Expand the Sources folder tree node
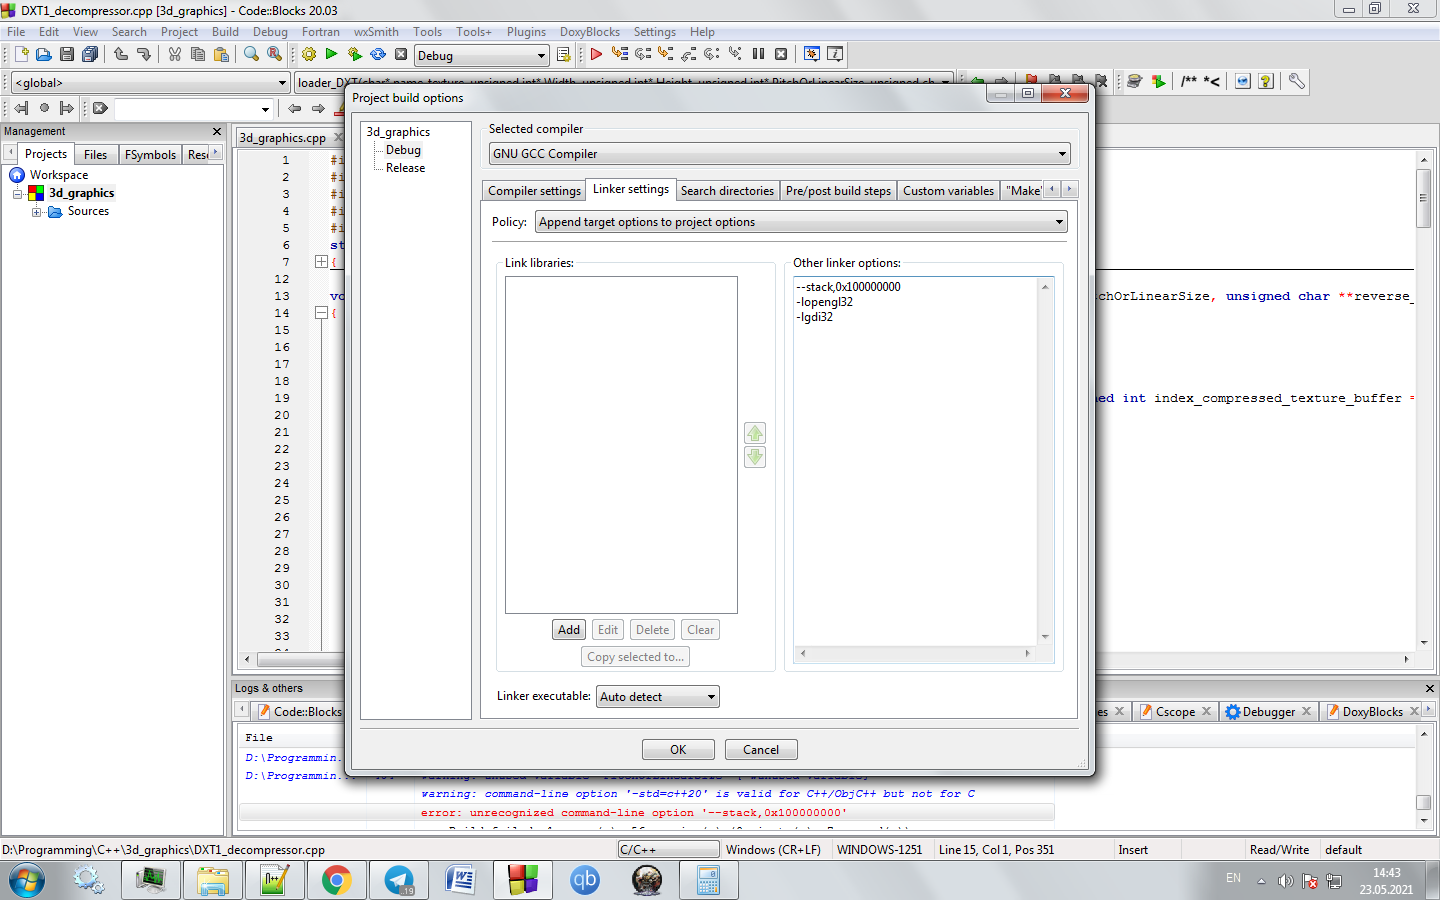 coord(37,212)
